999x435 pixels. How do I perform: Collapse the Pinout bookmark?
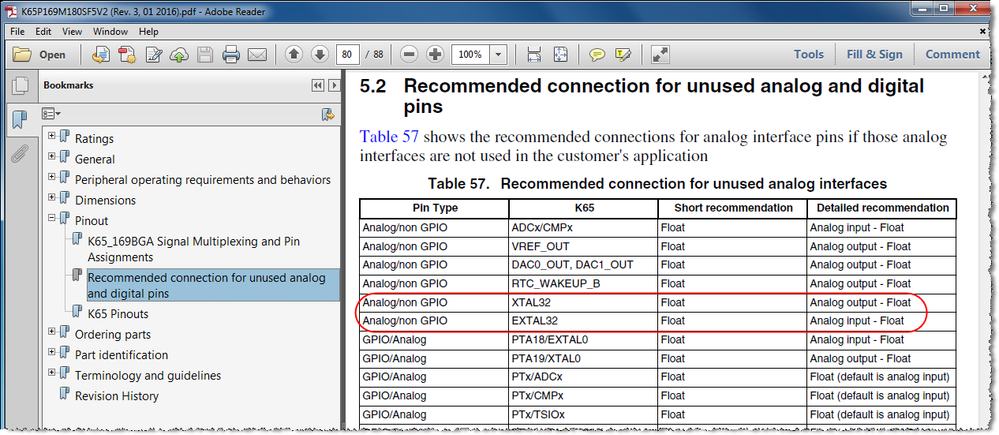[52, 218]
